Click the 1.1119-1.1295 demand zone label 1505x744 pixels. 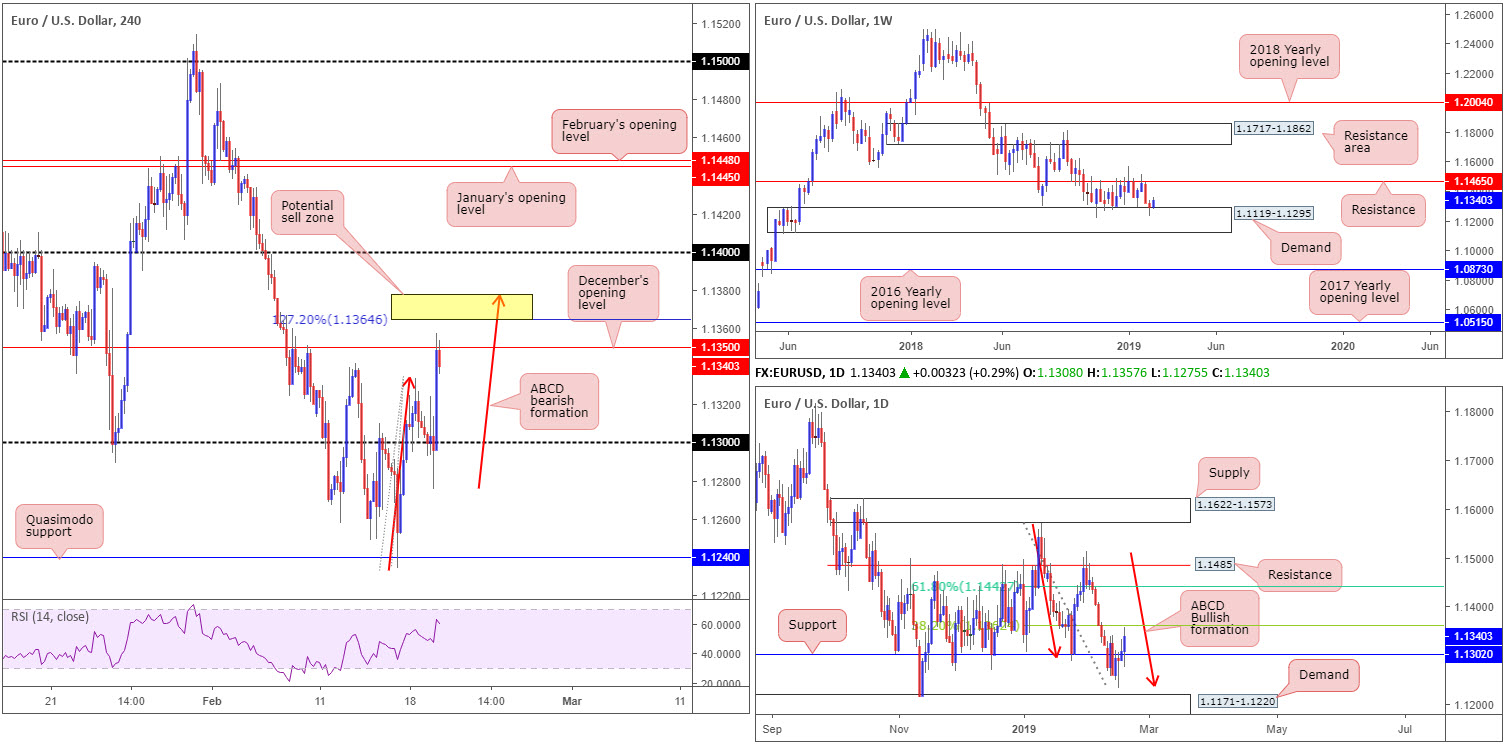coord(1271,214)
